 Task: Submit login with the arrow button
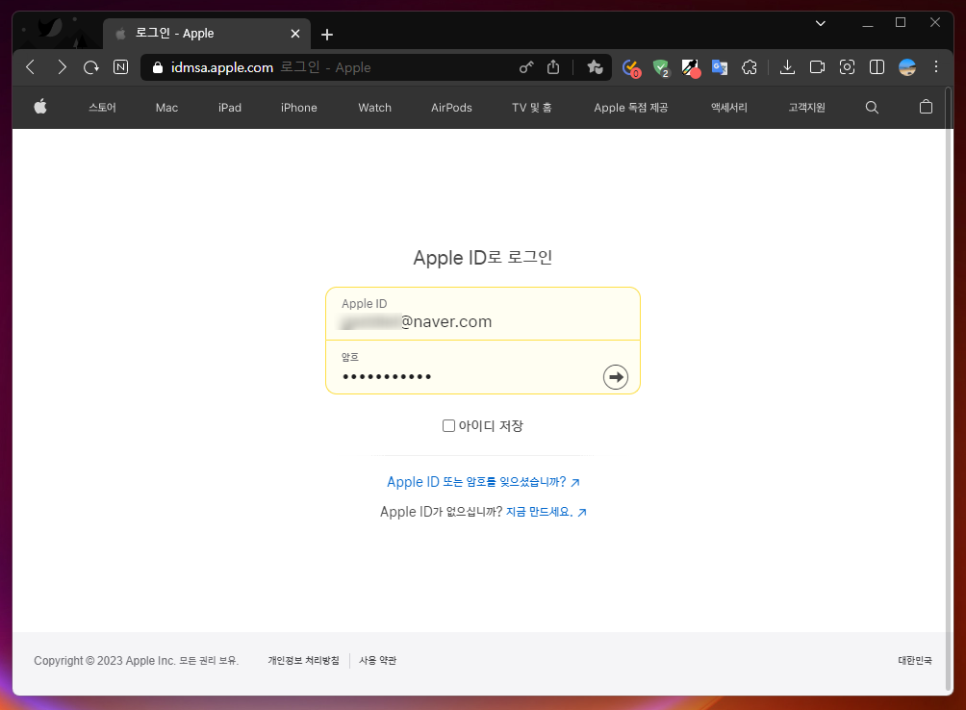(615, 377)
